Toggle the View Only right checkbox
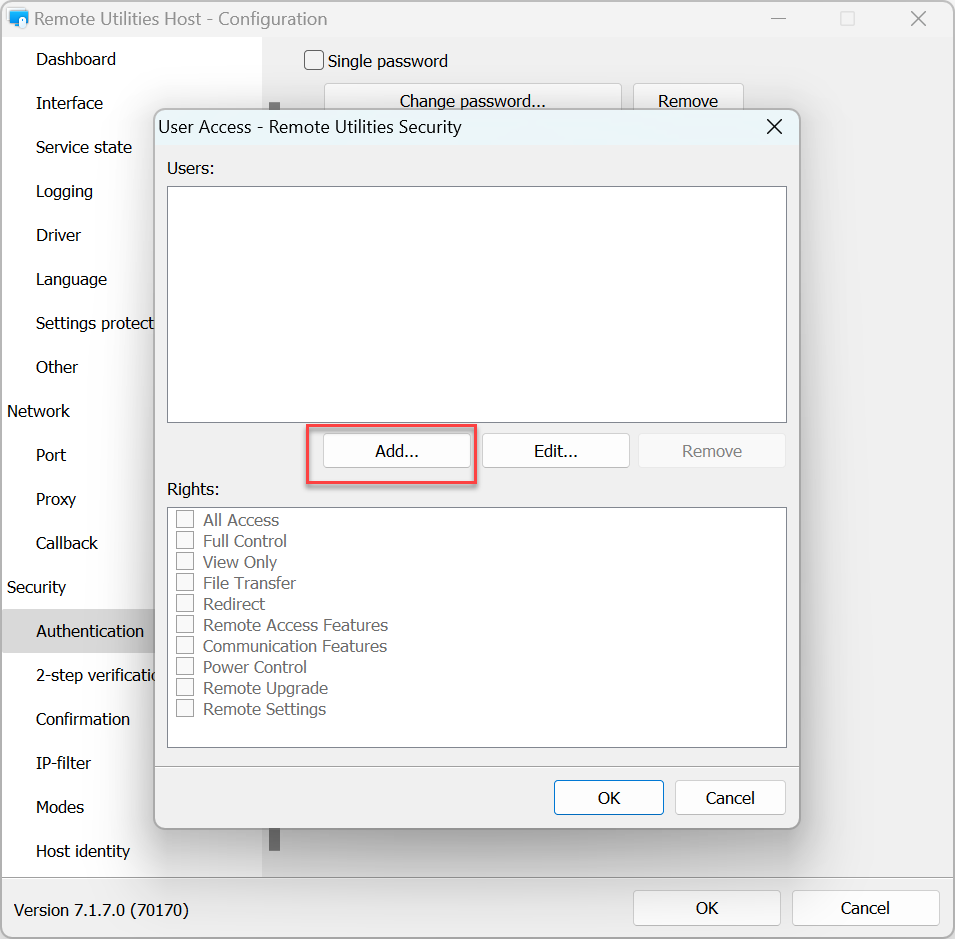Screen dimensions: 955x939 (x=185, y=562)
